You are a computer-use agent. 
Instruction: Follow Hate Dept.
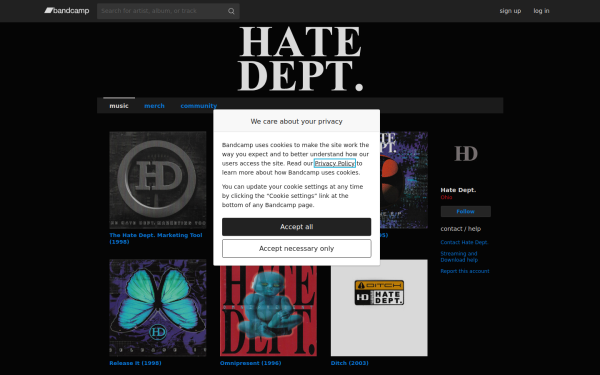[466, 212]
